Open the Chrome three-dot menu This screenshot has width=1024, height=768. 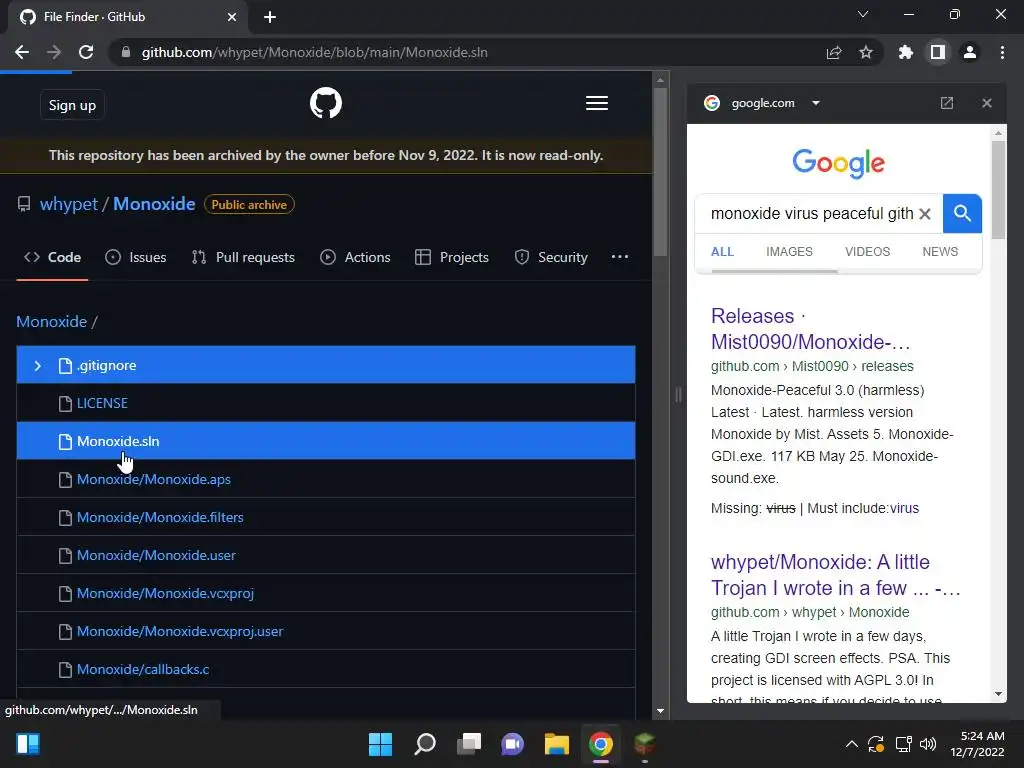click(1002, 52)
